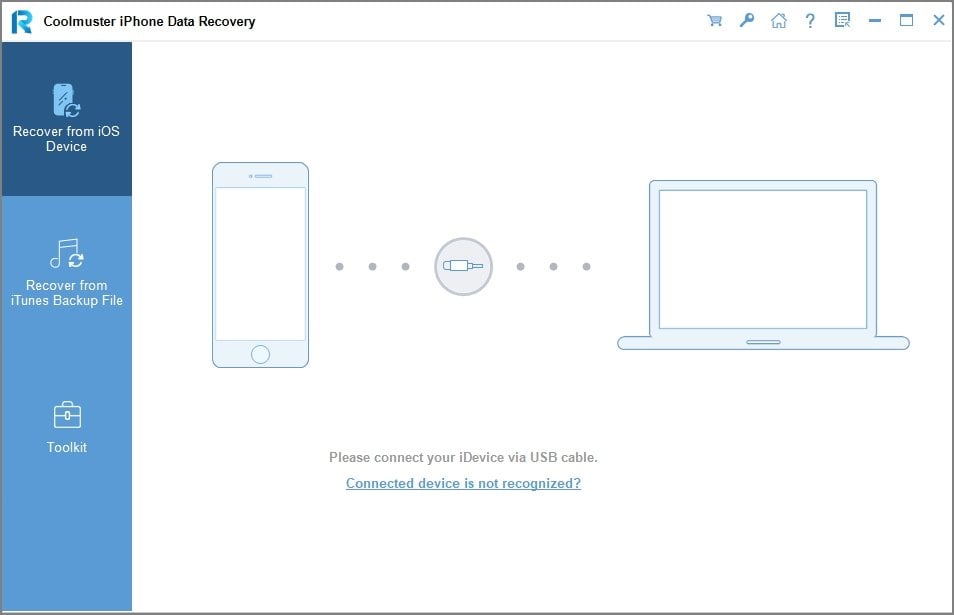Viewport: 954px width, 615px height.
Task: Open help via the question mark icon
Action: pyautogui.click(x=810, y=20)
